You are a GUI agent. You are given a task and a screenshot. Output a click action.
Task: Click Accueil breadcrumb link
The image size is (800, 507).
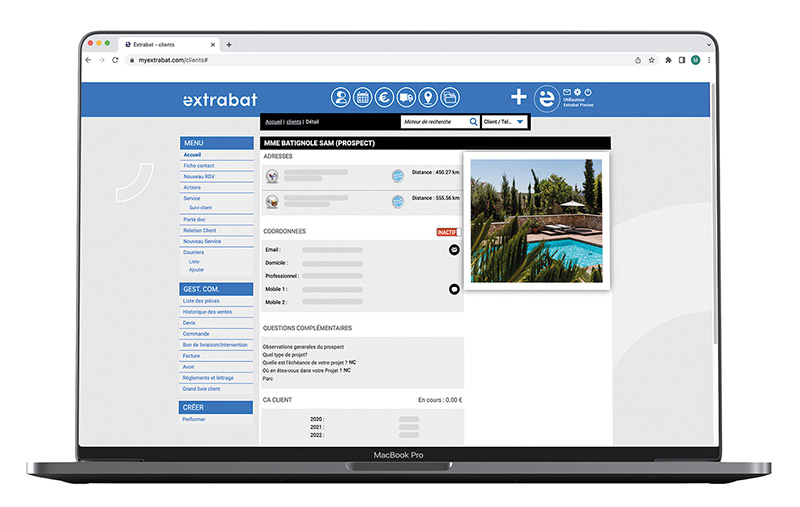click(273, 122)
